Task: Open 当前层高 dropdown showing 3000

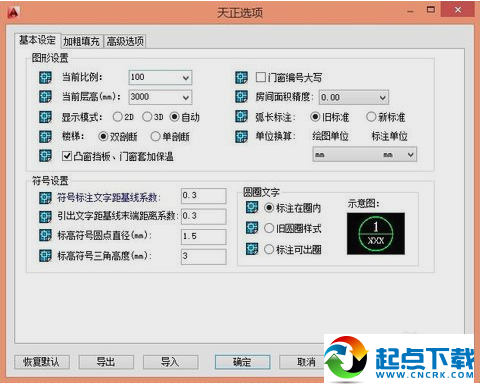Action: (x=160, y=97)
